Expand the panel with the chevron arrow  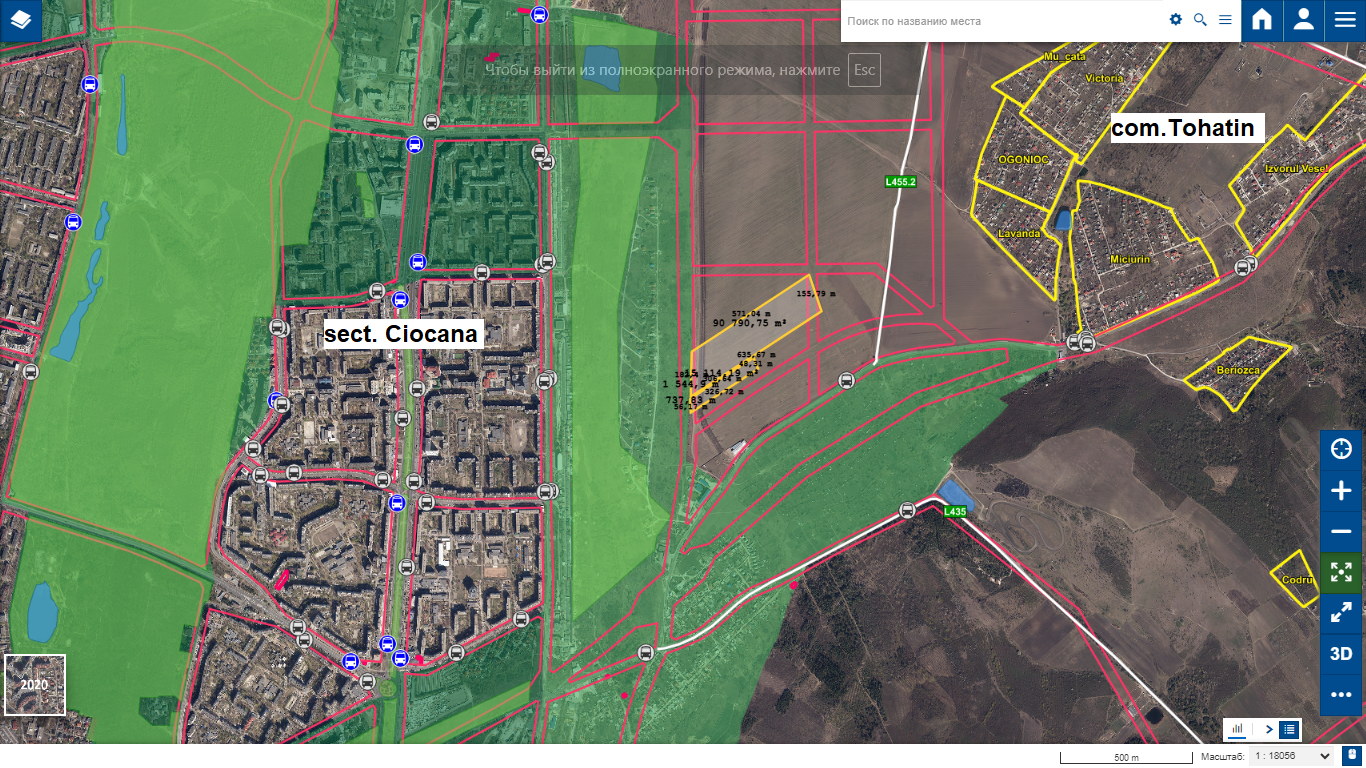[1269, 730]
